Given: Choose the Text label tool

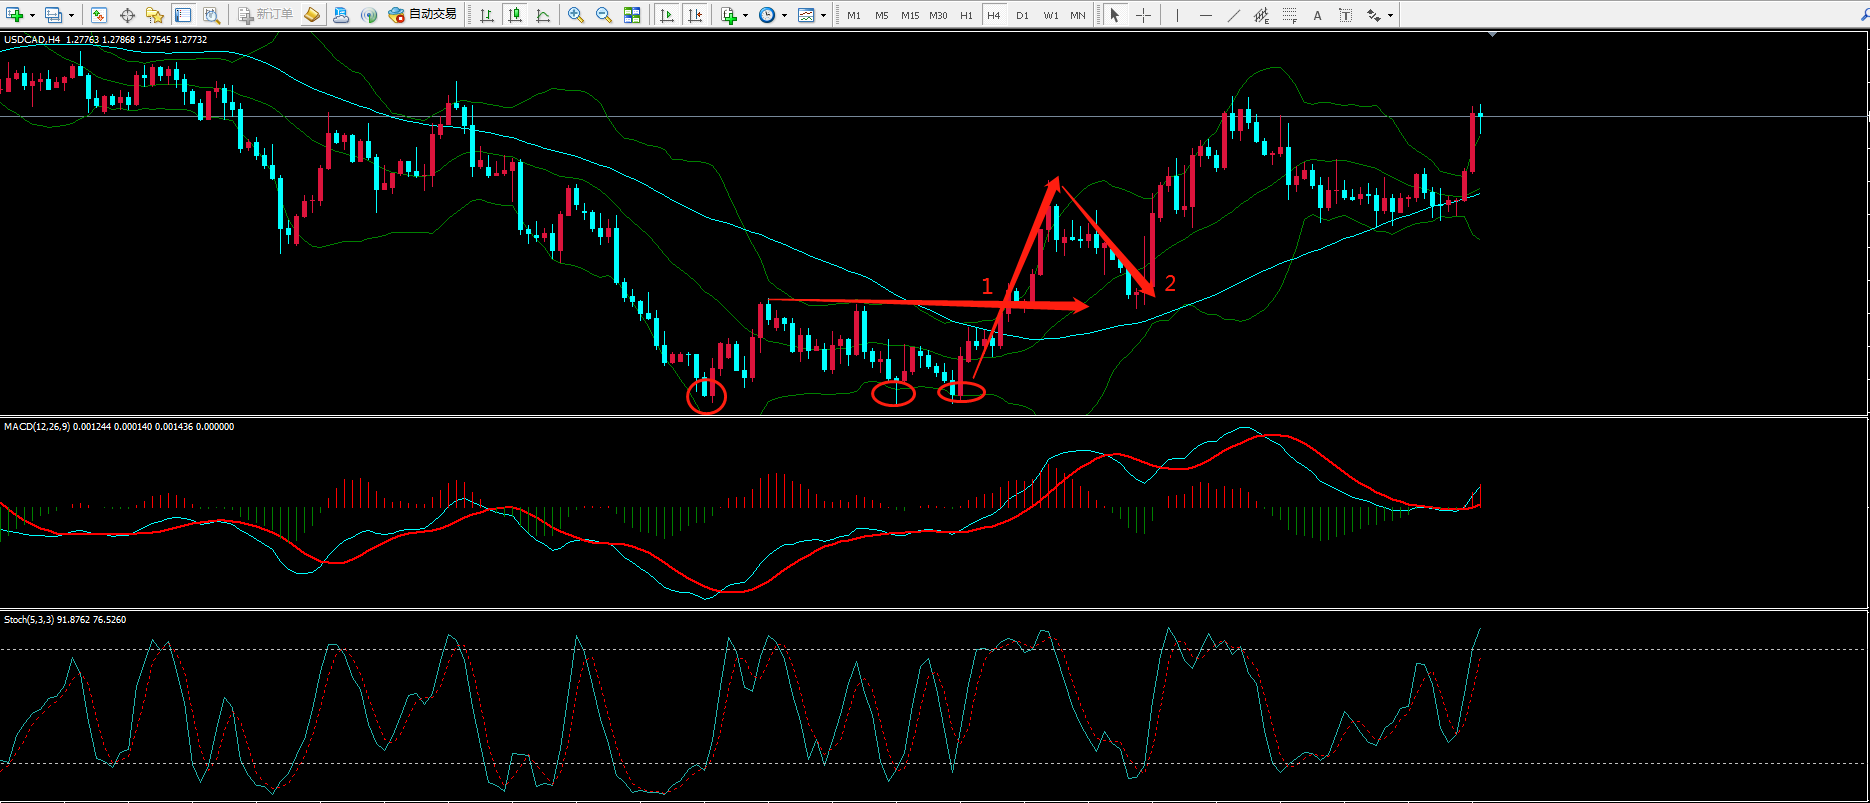Looking at the screenshot, I should pos(1317,15).
